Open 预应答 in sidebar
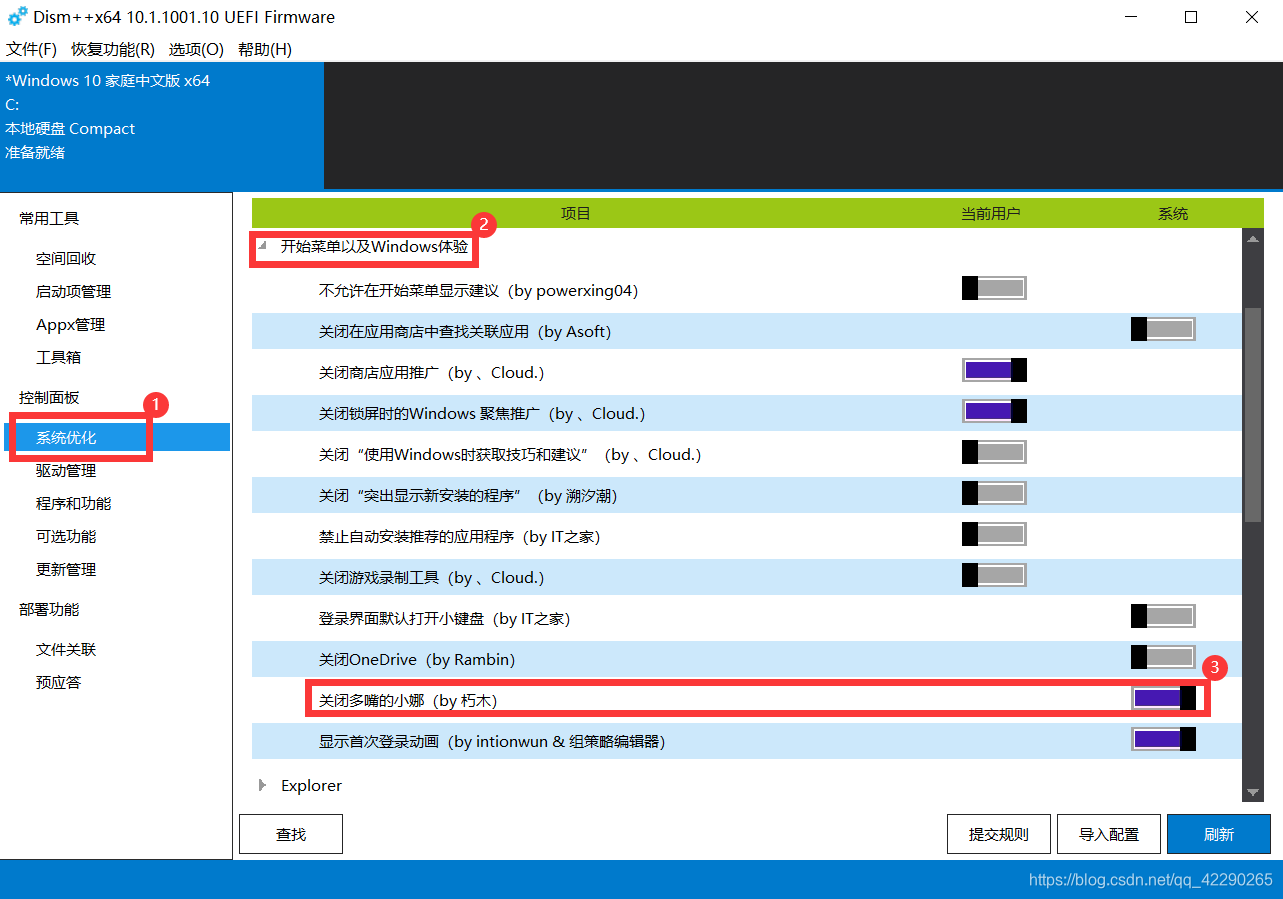Screen dimensions: 1283x899 click(x=58, y=682)
